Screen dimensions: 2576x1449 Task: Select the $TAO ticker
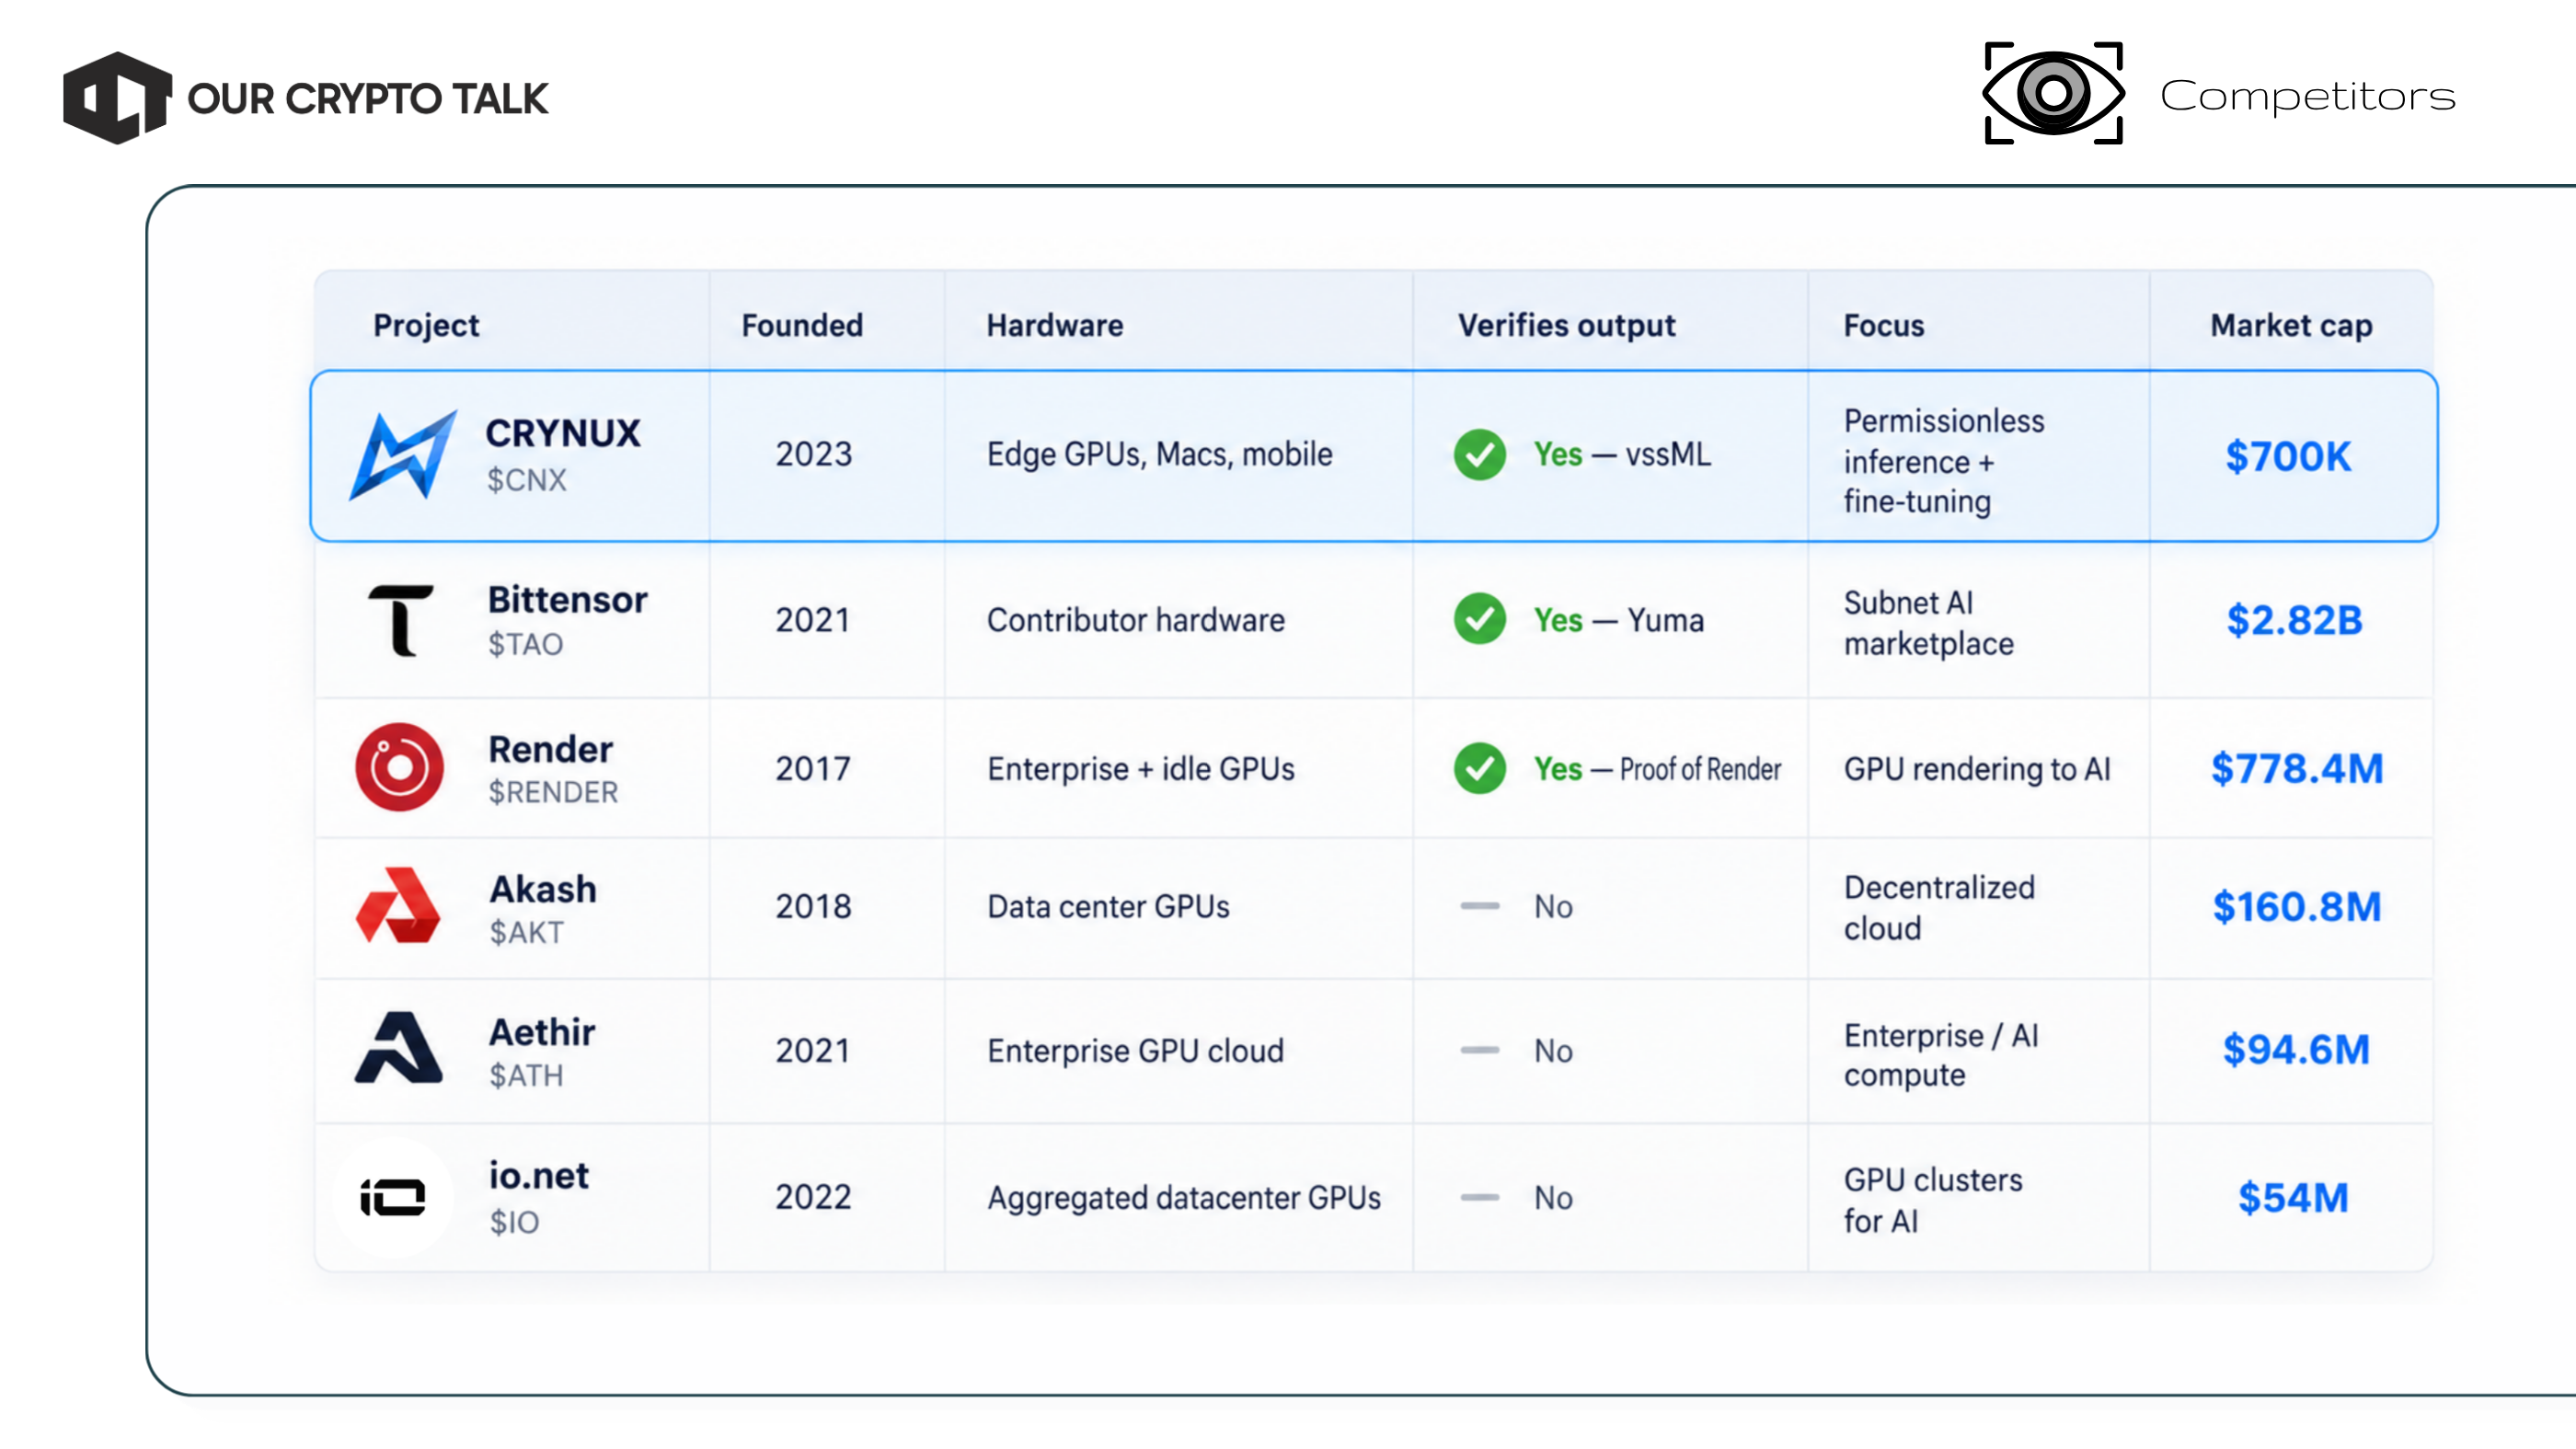(x=526, y=644)
